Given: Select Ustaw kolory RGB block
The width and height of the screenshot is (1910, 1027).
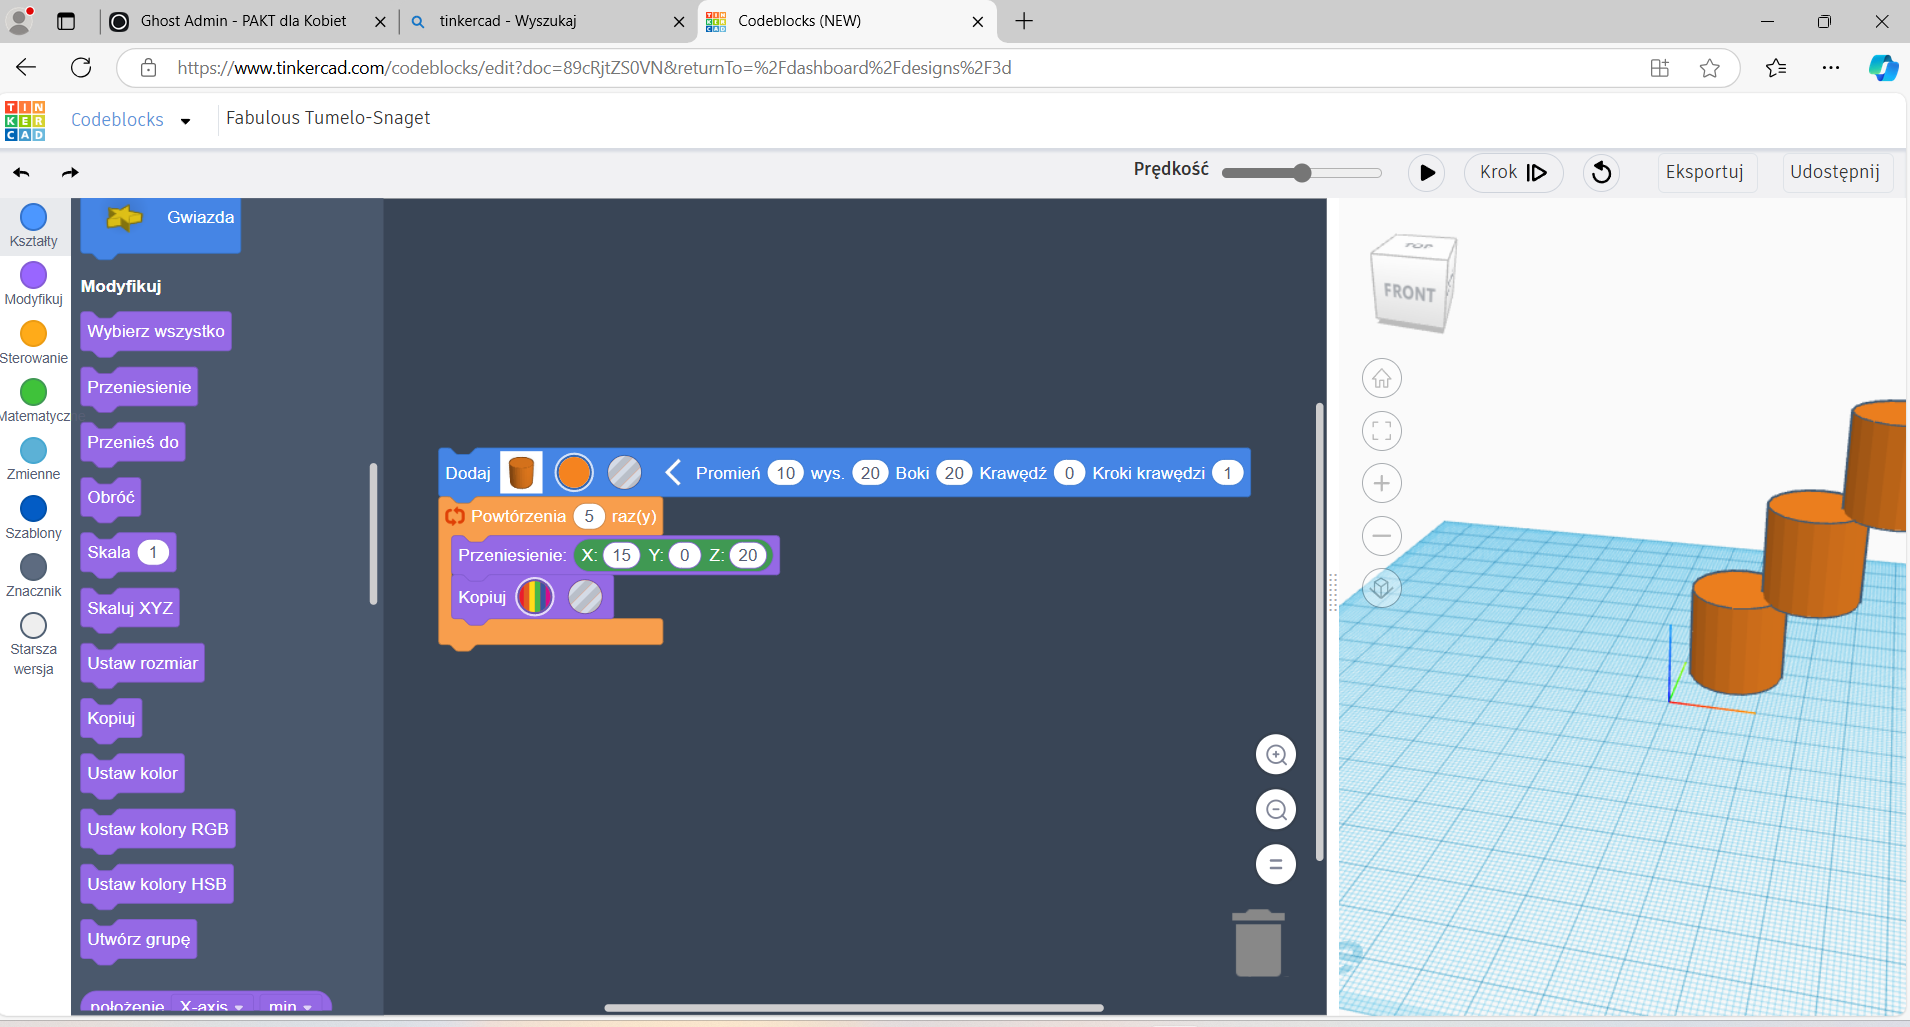Looking at the screenshot, I should click(158, 829).
